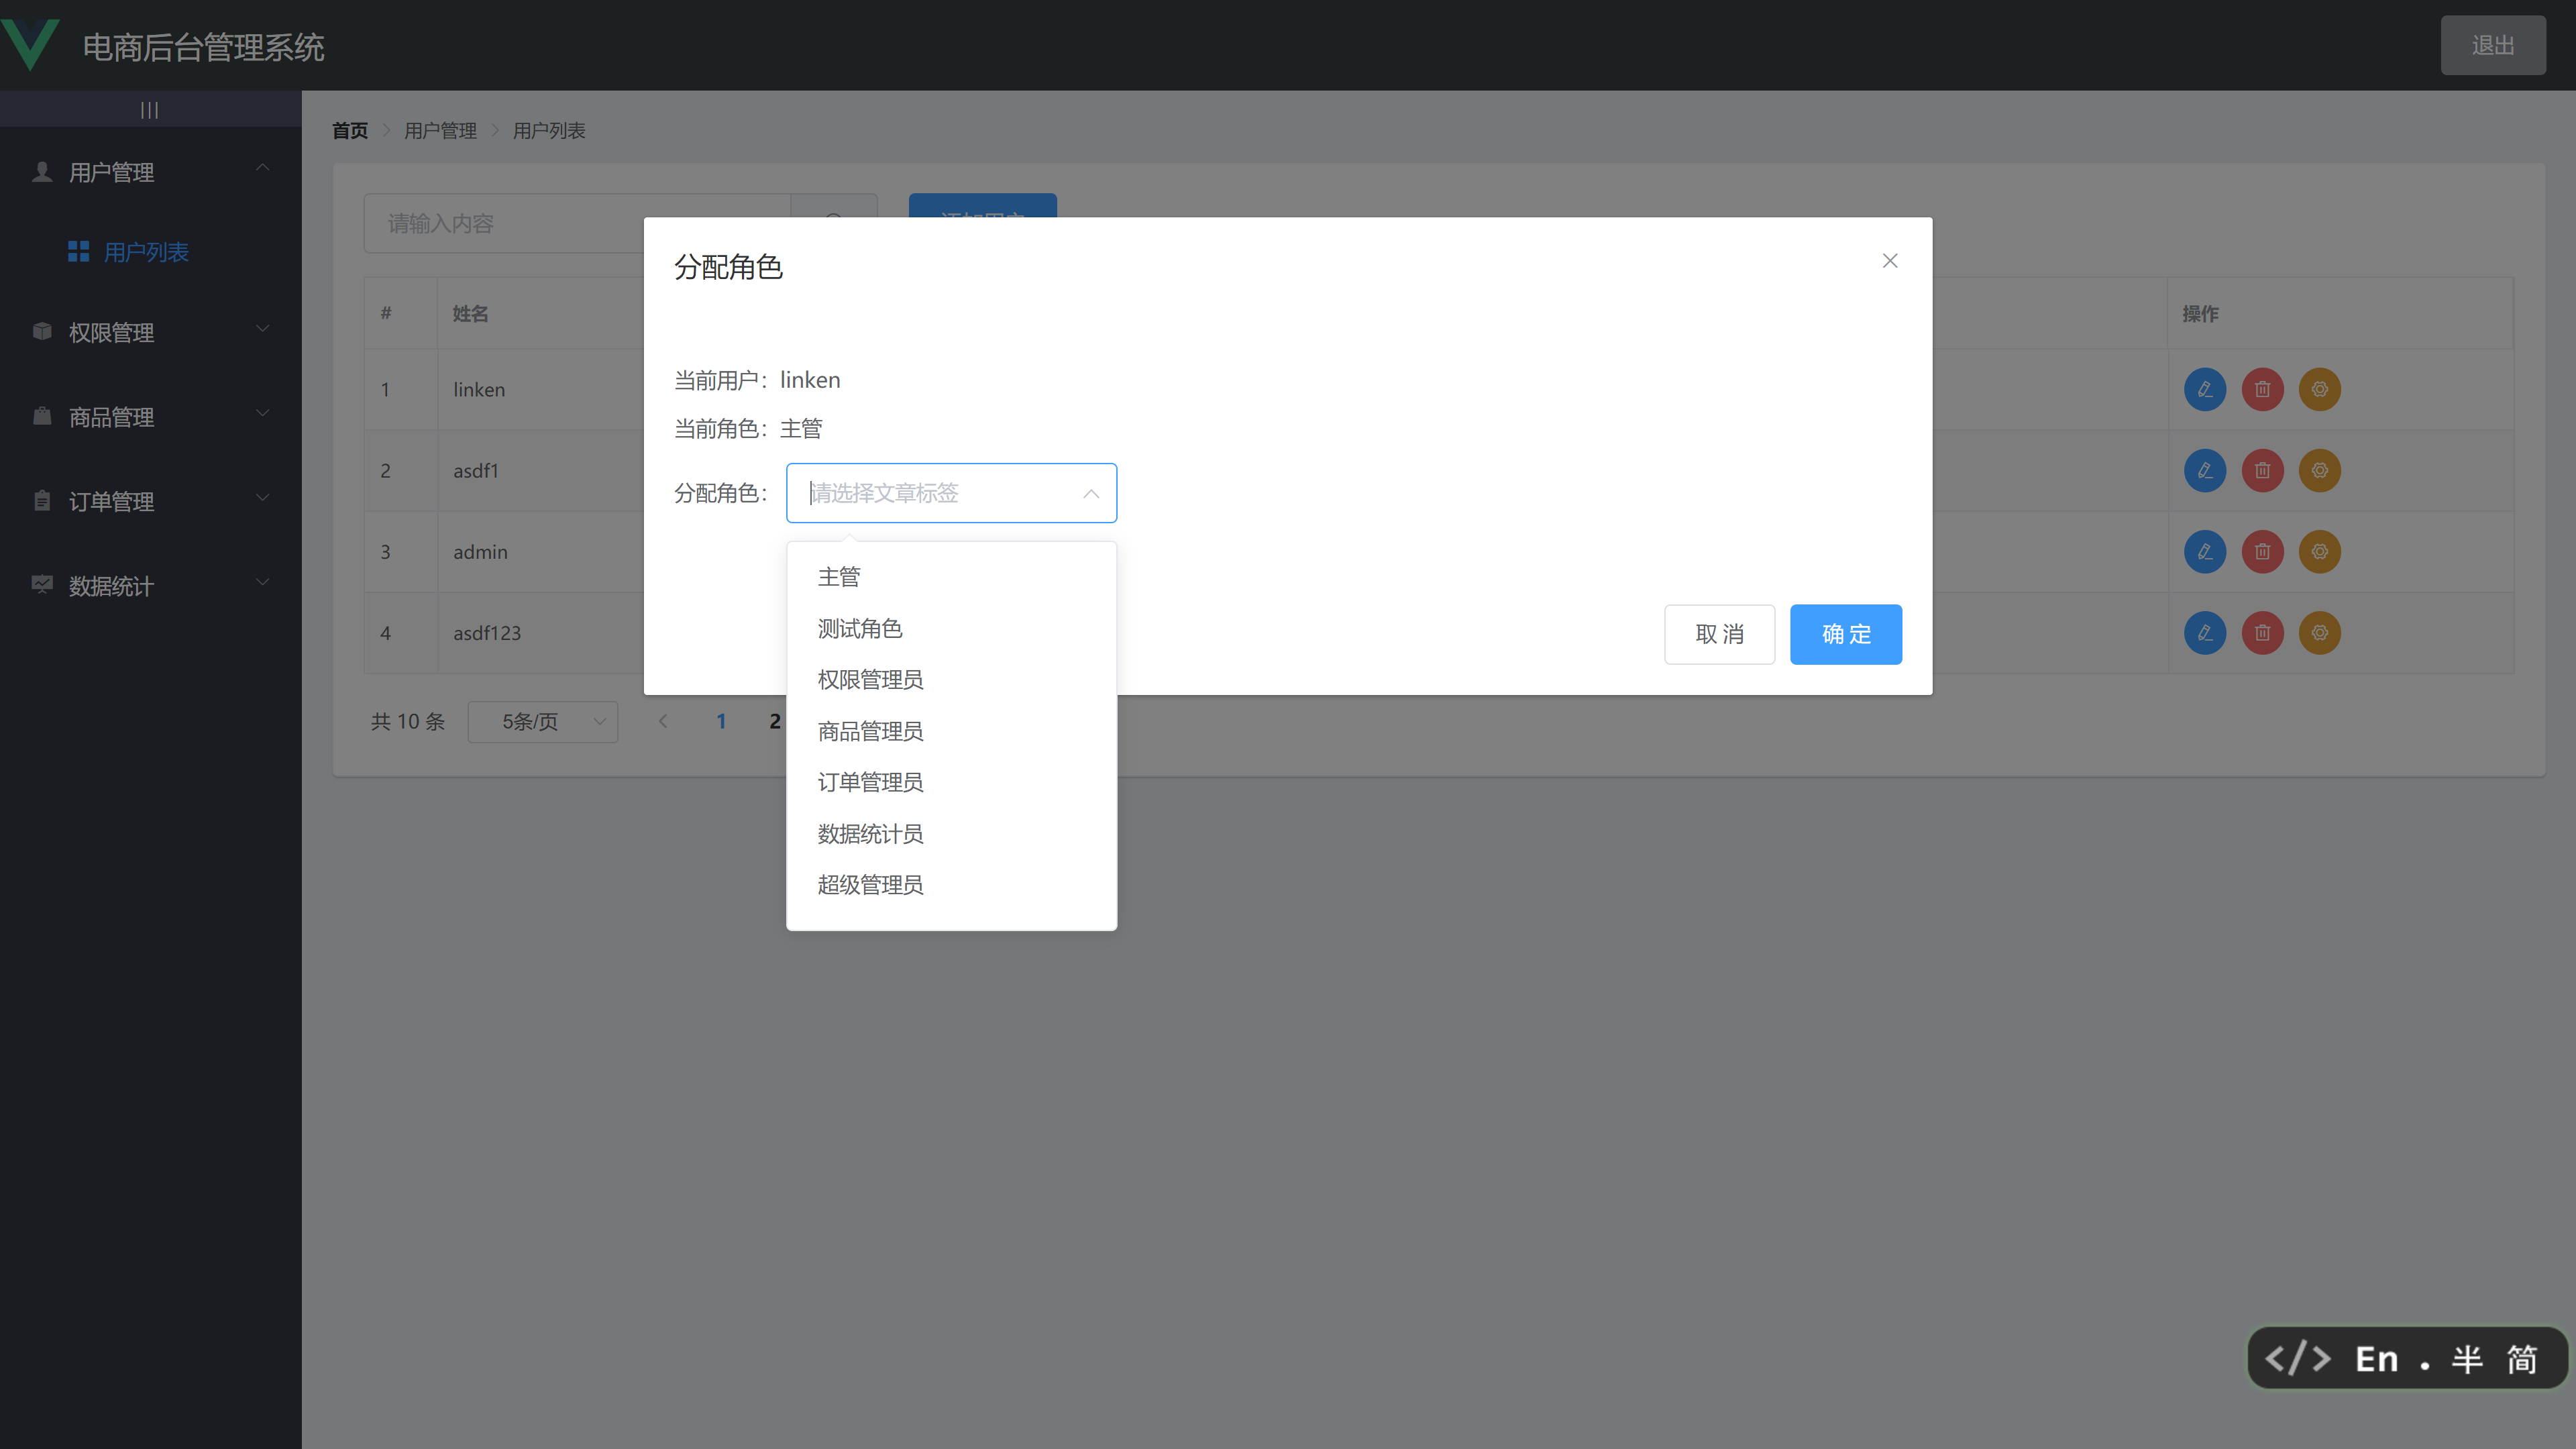Click the 订单管理 order icon
The width and height of the screenshot is (2576, 1449).
[x=41, y=501]
